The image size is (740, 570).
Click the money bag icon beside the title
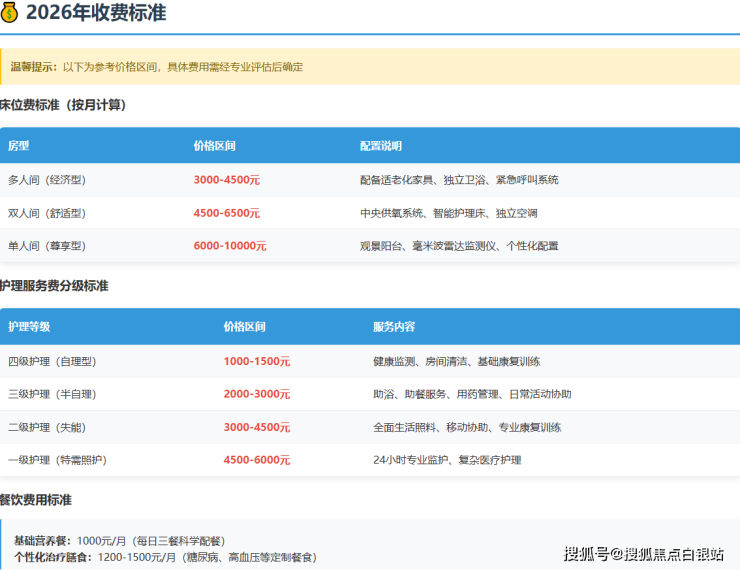point(10,14)
